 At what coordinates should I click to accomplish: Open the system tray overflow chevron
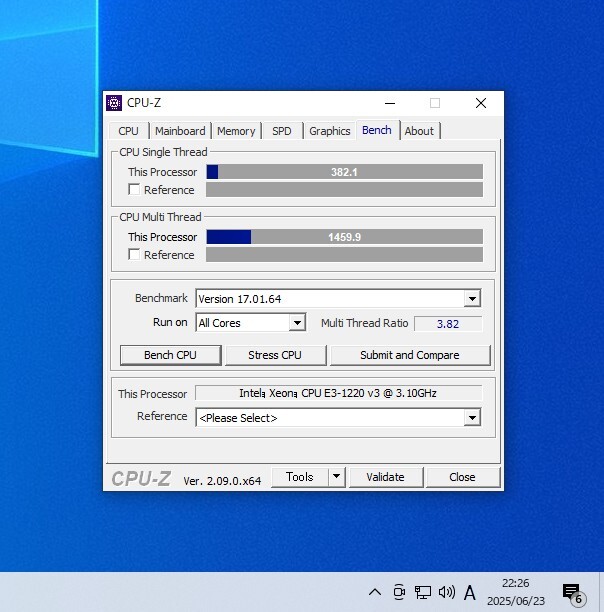tap(375, 592)
